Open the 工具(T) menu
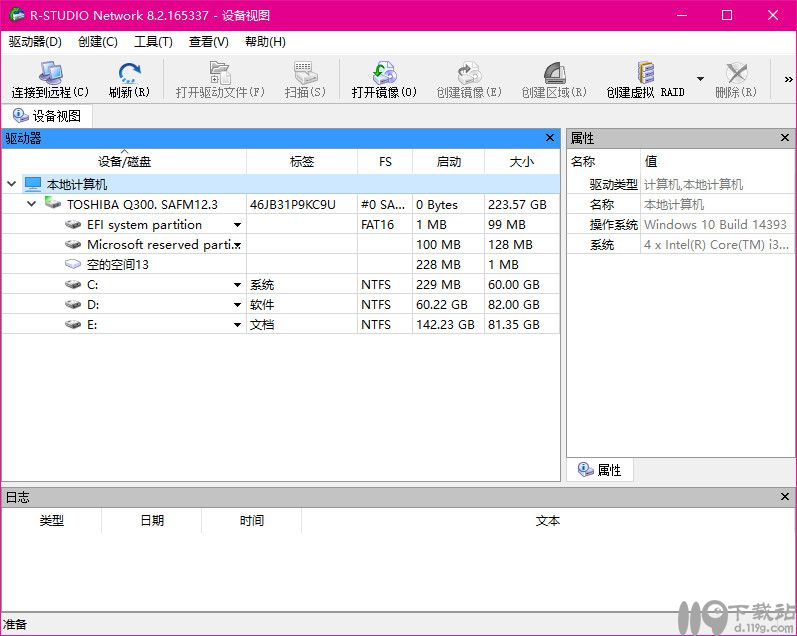The width and height of the screenshot is (797, 636). point(153,42)
